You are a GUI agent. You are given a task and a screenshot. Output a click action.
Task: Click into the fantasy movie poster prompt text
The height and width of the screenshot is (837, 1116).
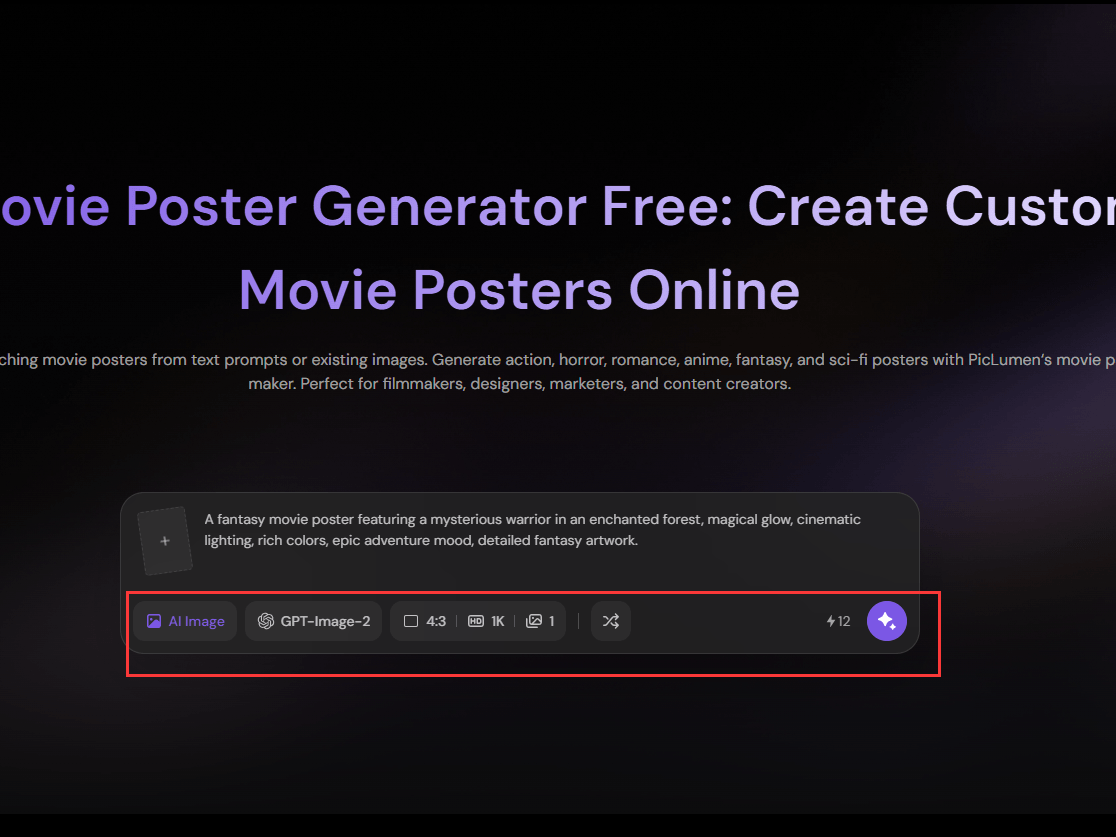(532, 530)
